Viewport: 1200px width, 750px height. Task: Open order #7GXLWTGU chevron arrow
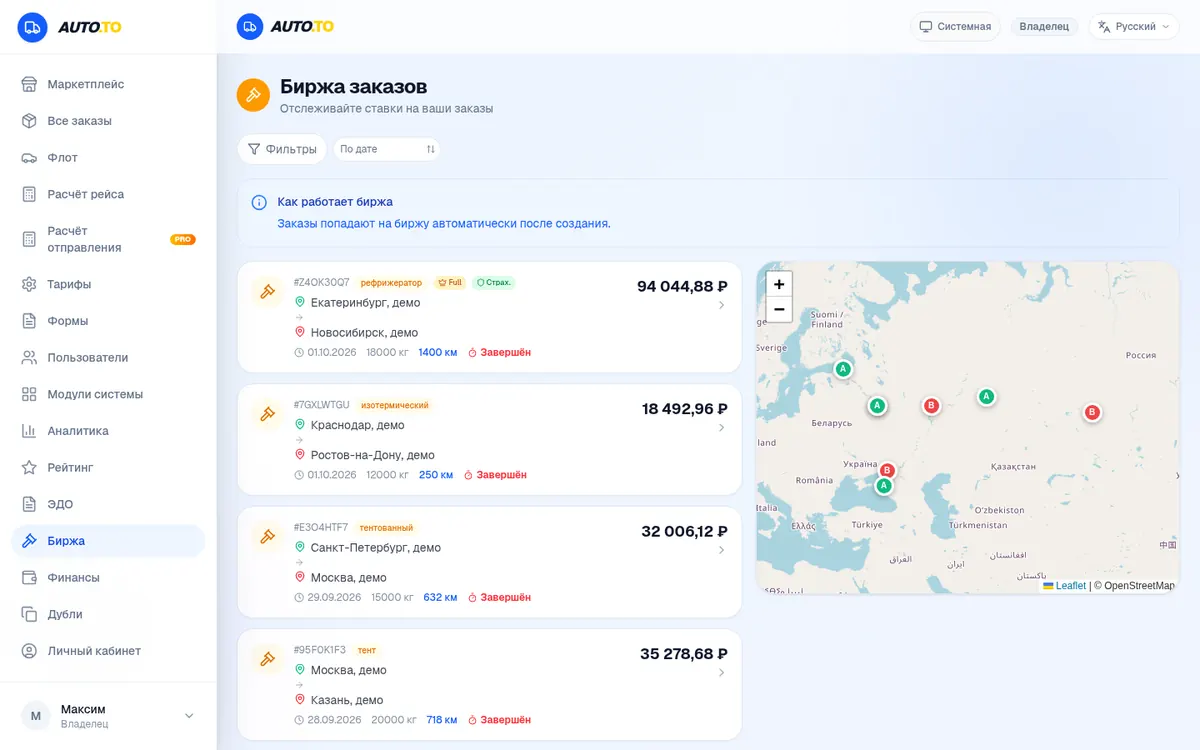click(x=722, y=428)
